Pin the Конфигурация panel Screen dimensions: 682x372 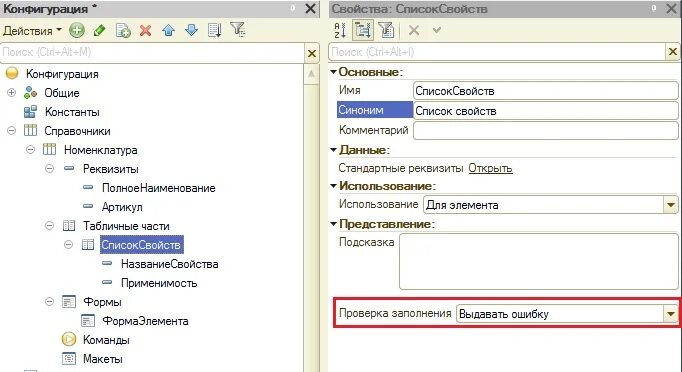[293, 8]
